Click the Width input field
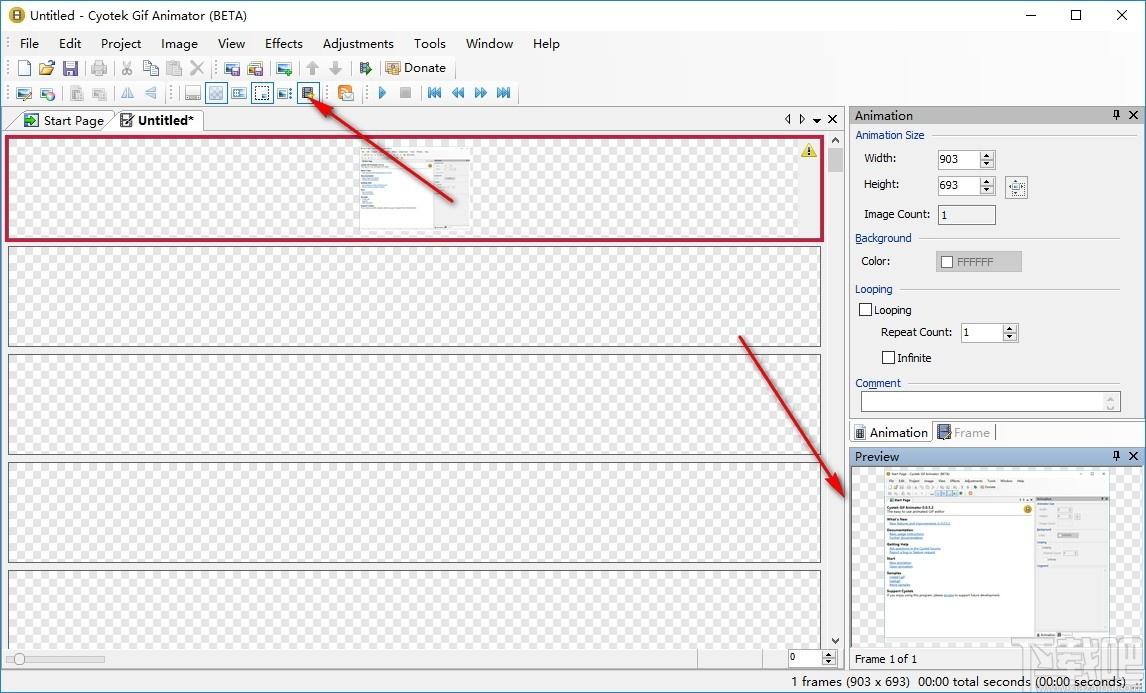This screenshot has width=1146, height=693. pos(959,159)
